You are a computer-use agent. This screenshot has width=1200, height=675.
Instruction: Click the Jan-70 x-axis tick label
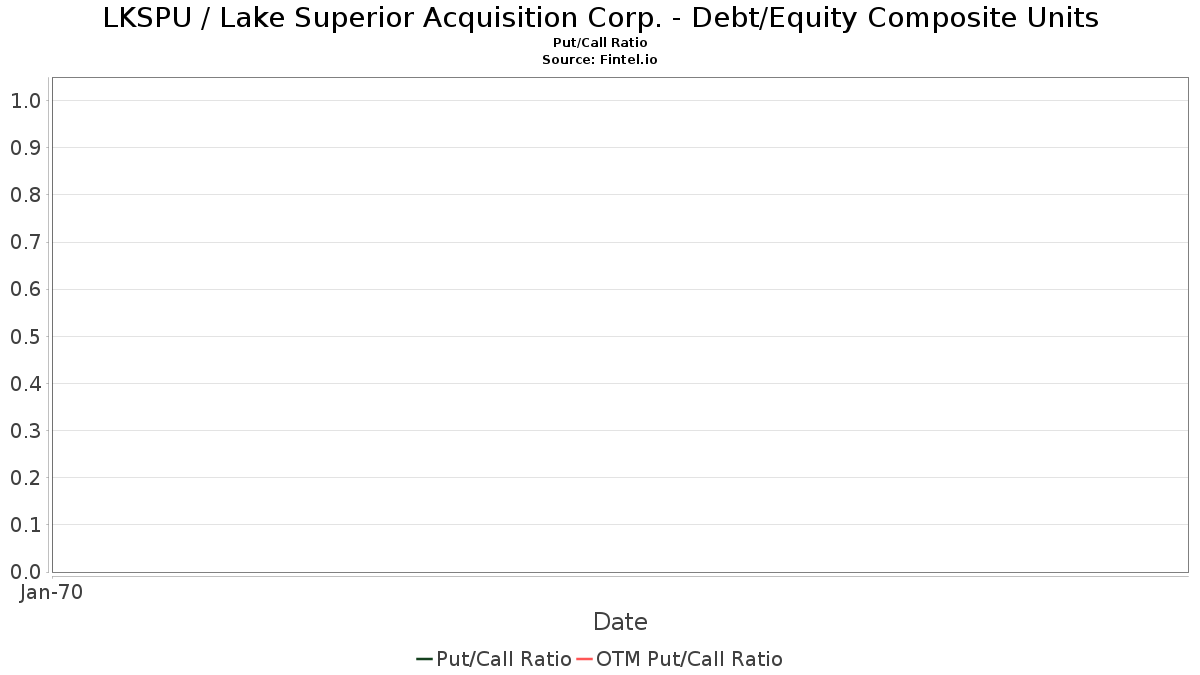pos(51,592)
